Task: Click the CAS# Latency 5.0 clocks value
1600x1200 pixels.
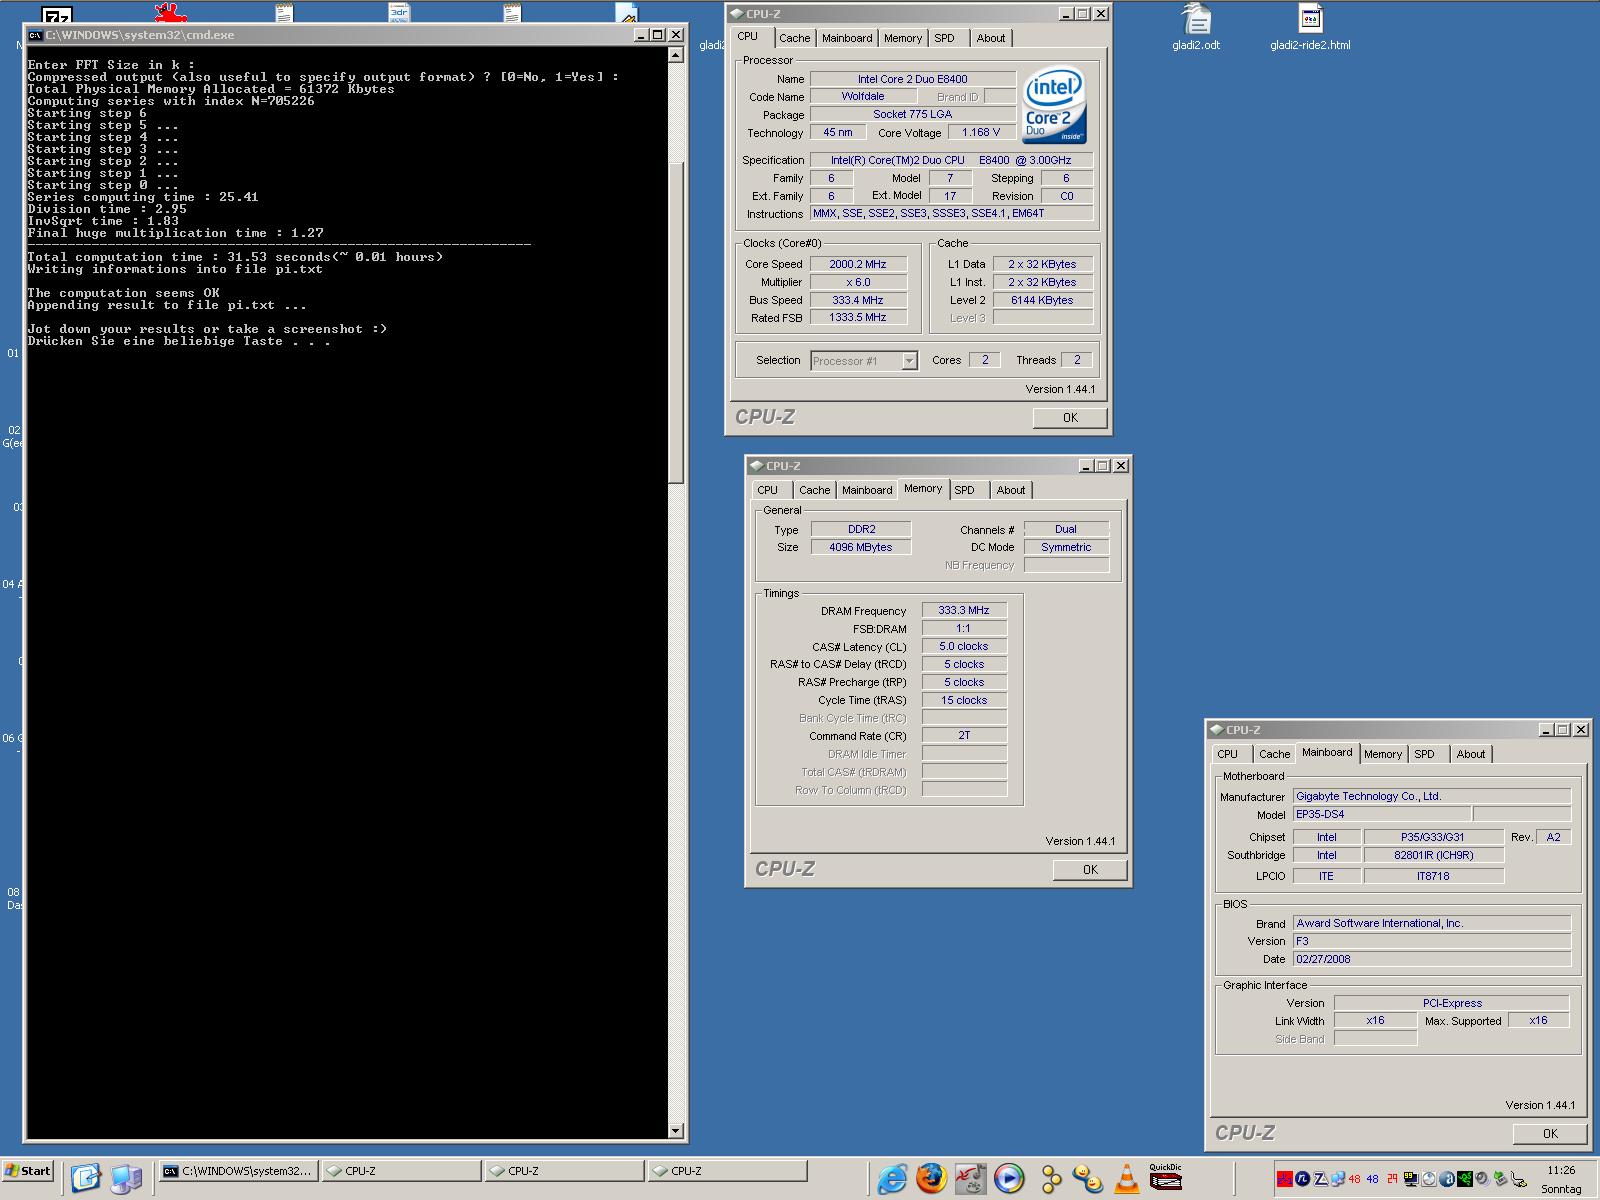Action: pos(964,646)
